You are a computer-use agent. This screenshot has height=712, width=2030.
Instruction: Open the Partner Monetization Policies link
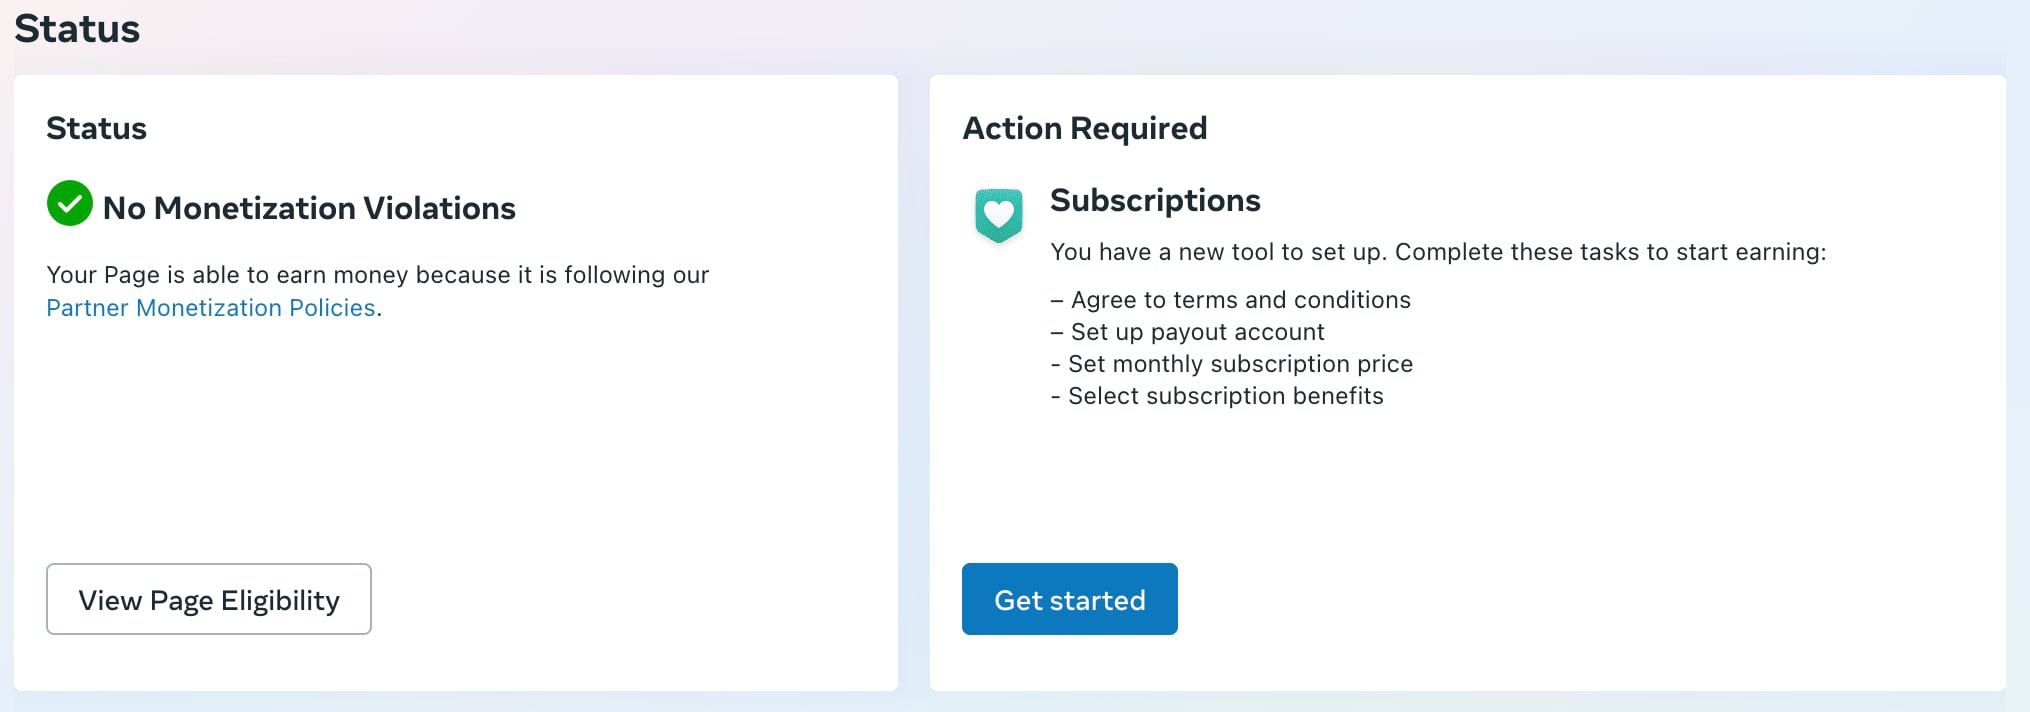click(x=211, y=308)
